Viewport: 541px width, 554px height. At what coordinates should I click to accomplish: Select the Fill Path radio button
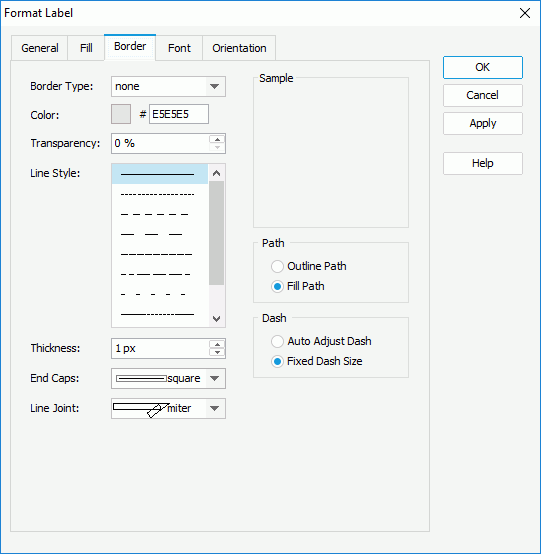tap(277, 286)
